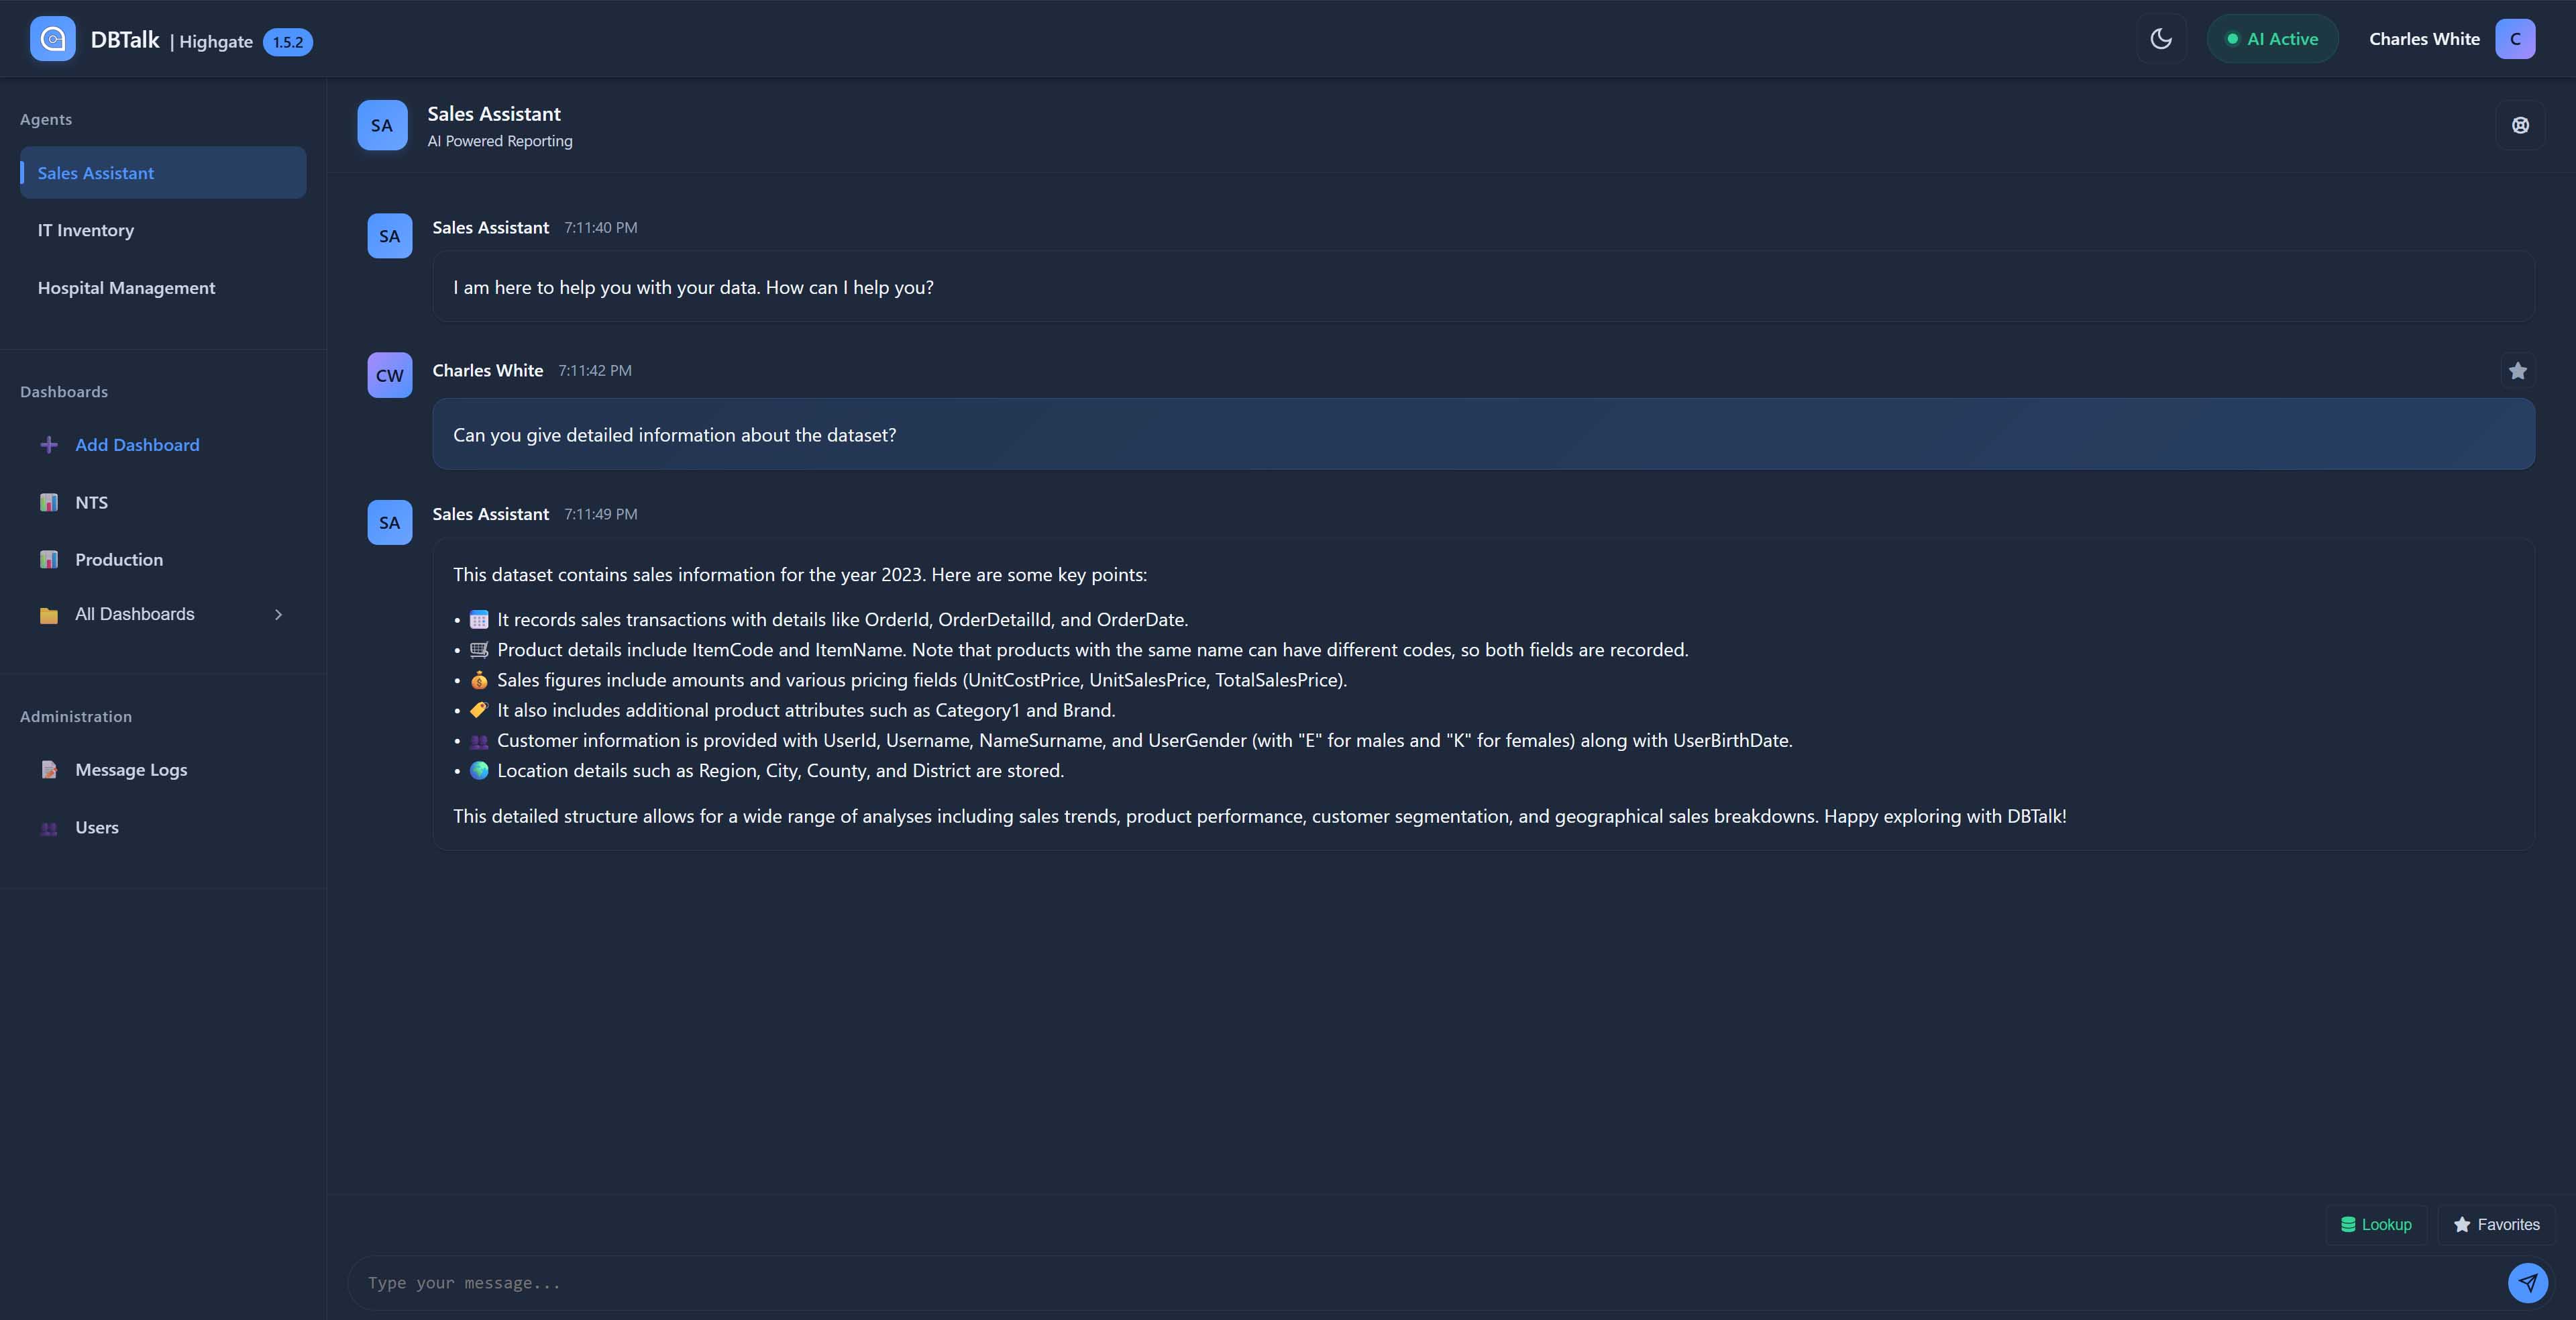The width and height of the screenshot is (2576, 1320).
Task: Open Charles White user avatar menu
Action: [x=2514, y=39]
